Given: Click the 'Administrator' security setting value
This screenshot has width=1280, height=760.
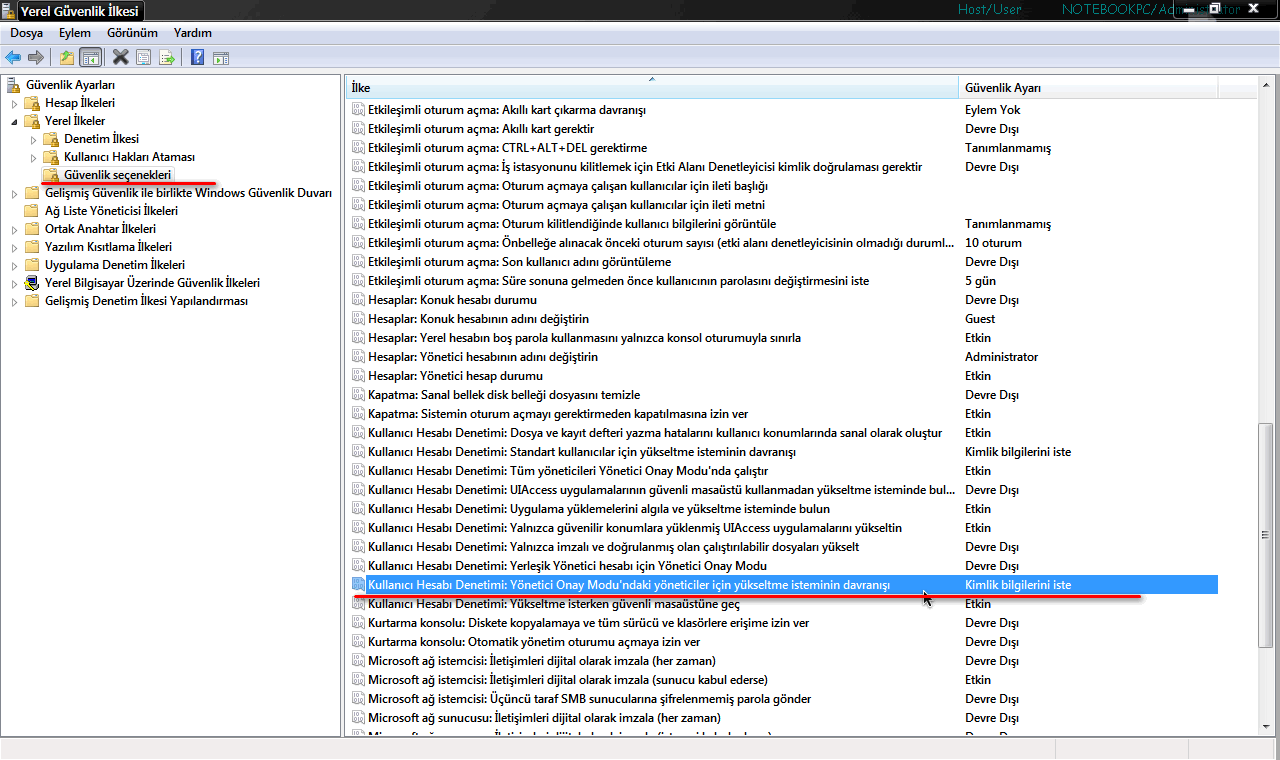Looking at the screenshot, I should (1001, 357).
